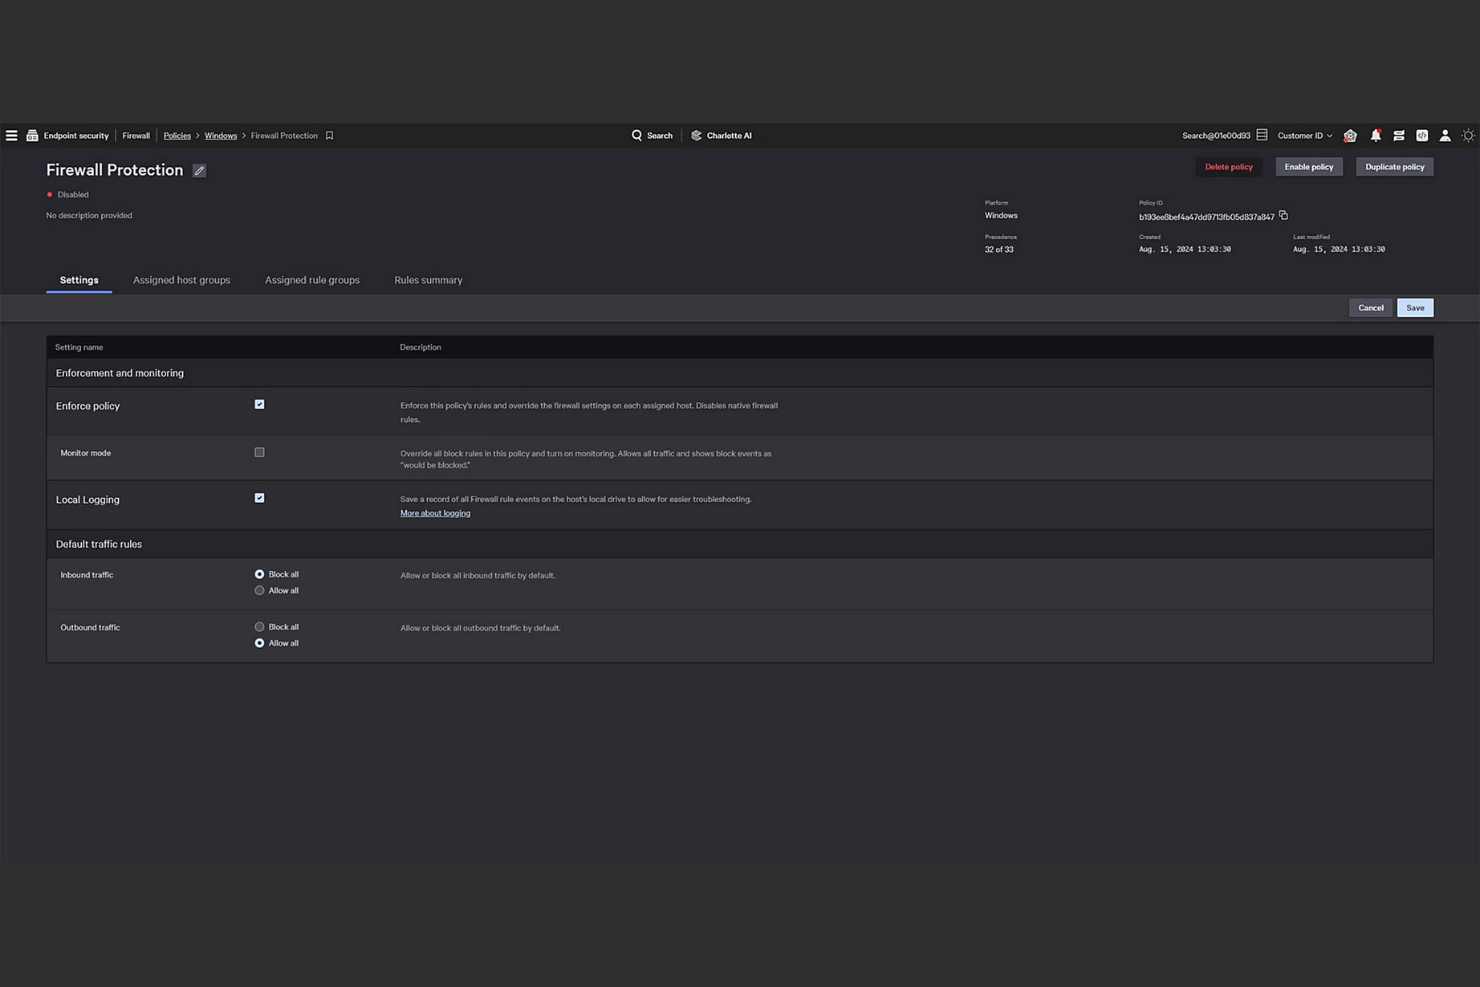Switch to the Assigned host groups tab
The image size is (1480, 987).
click(x=181, y=280)
